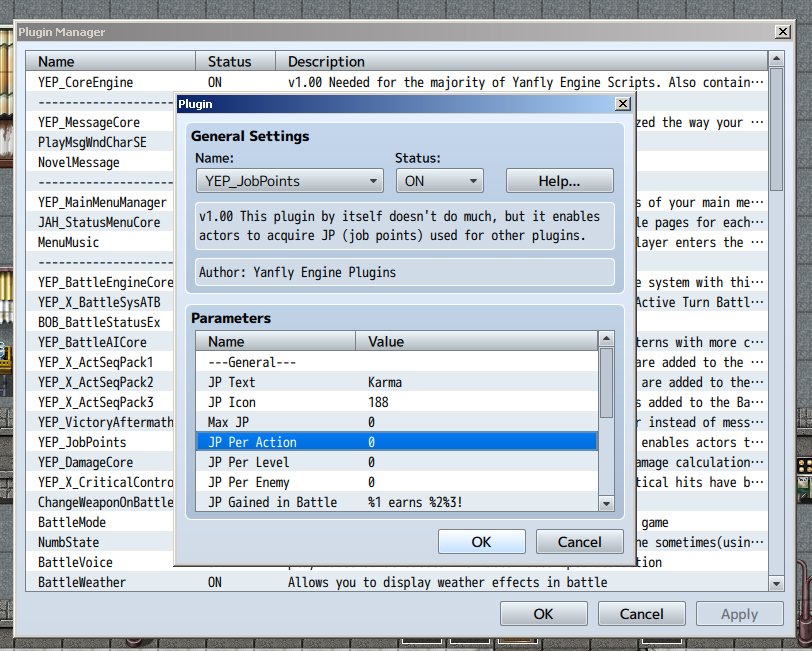
Task: Click the Karma value cell
Action: tap(385, 382)
